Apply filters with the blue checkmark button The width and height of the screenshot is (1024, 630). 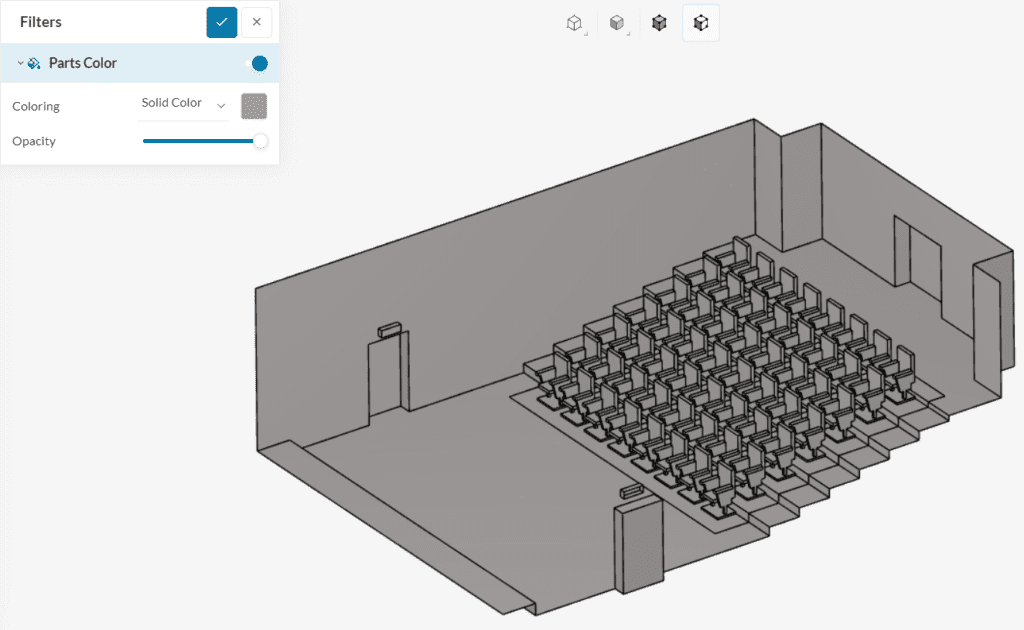(x=221, y=22)
